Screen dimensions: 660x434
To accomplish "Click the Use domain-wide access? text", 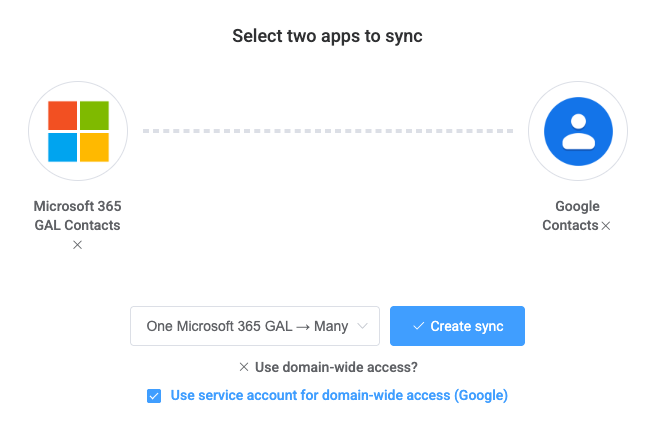I will tap(336, 367).
